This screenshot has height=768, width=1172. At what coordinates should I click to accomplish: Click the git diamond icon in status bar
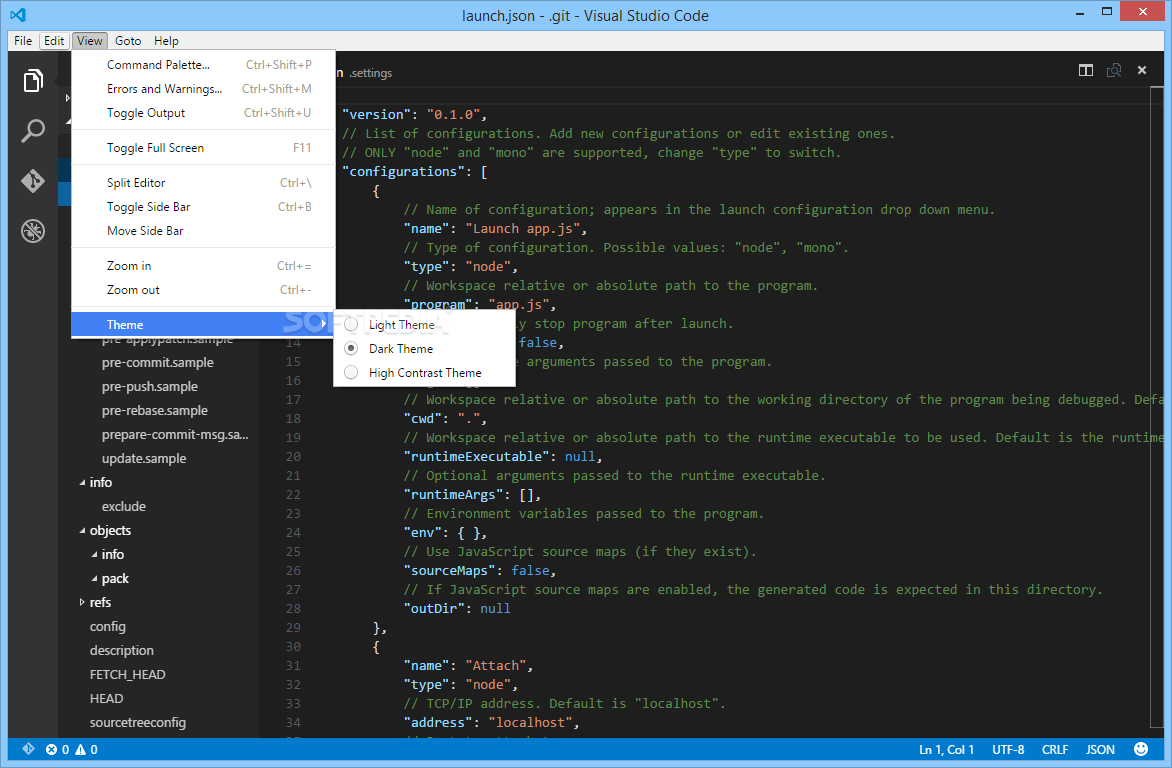pyautogui.click(x=28, y=749)
